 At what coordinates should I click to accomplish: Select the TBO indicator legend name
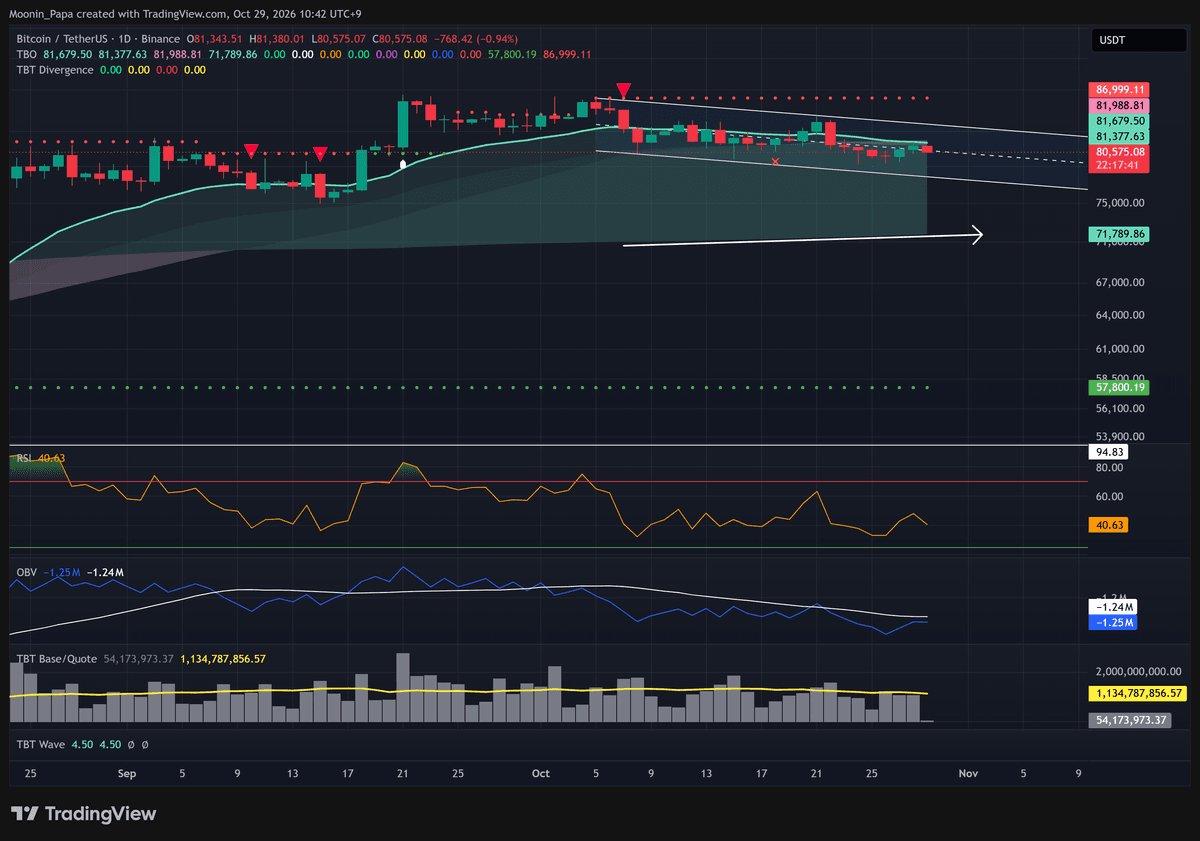point(28,54)
